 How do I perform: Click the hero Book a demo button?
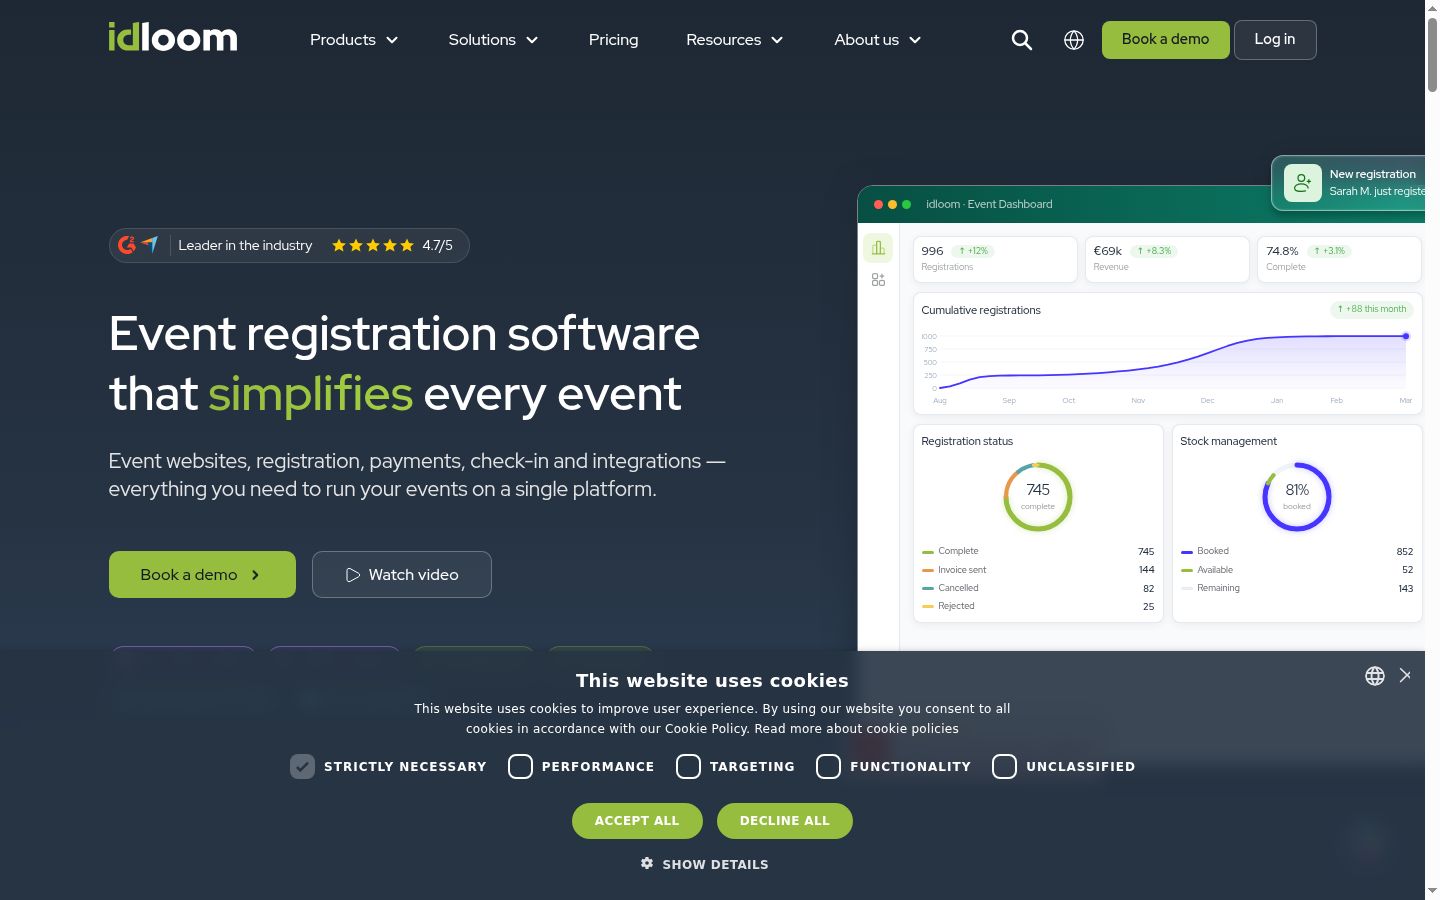[x=202, y=575]
